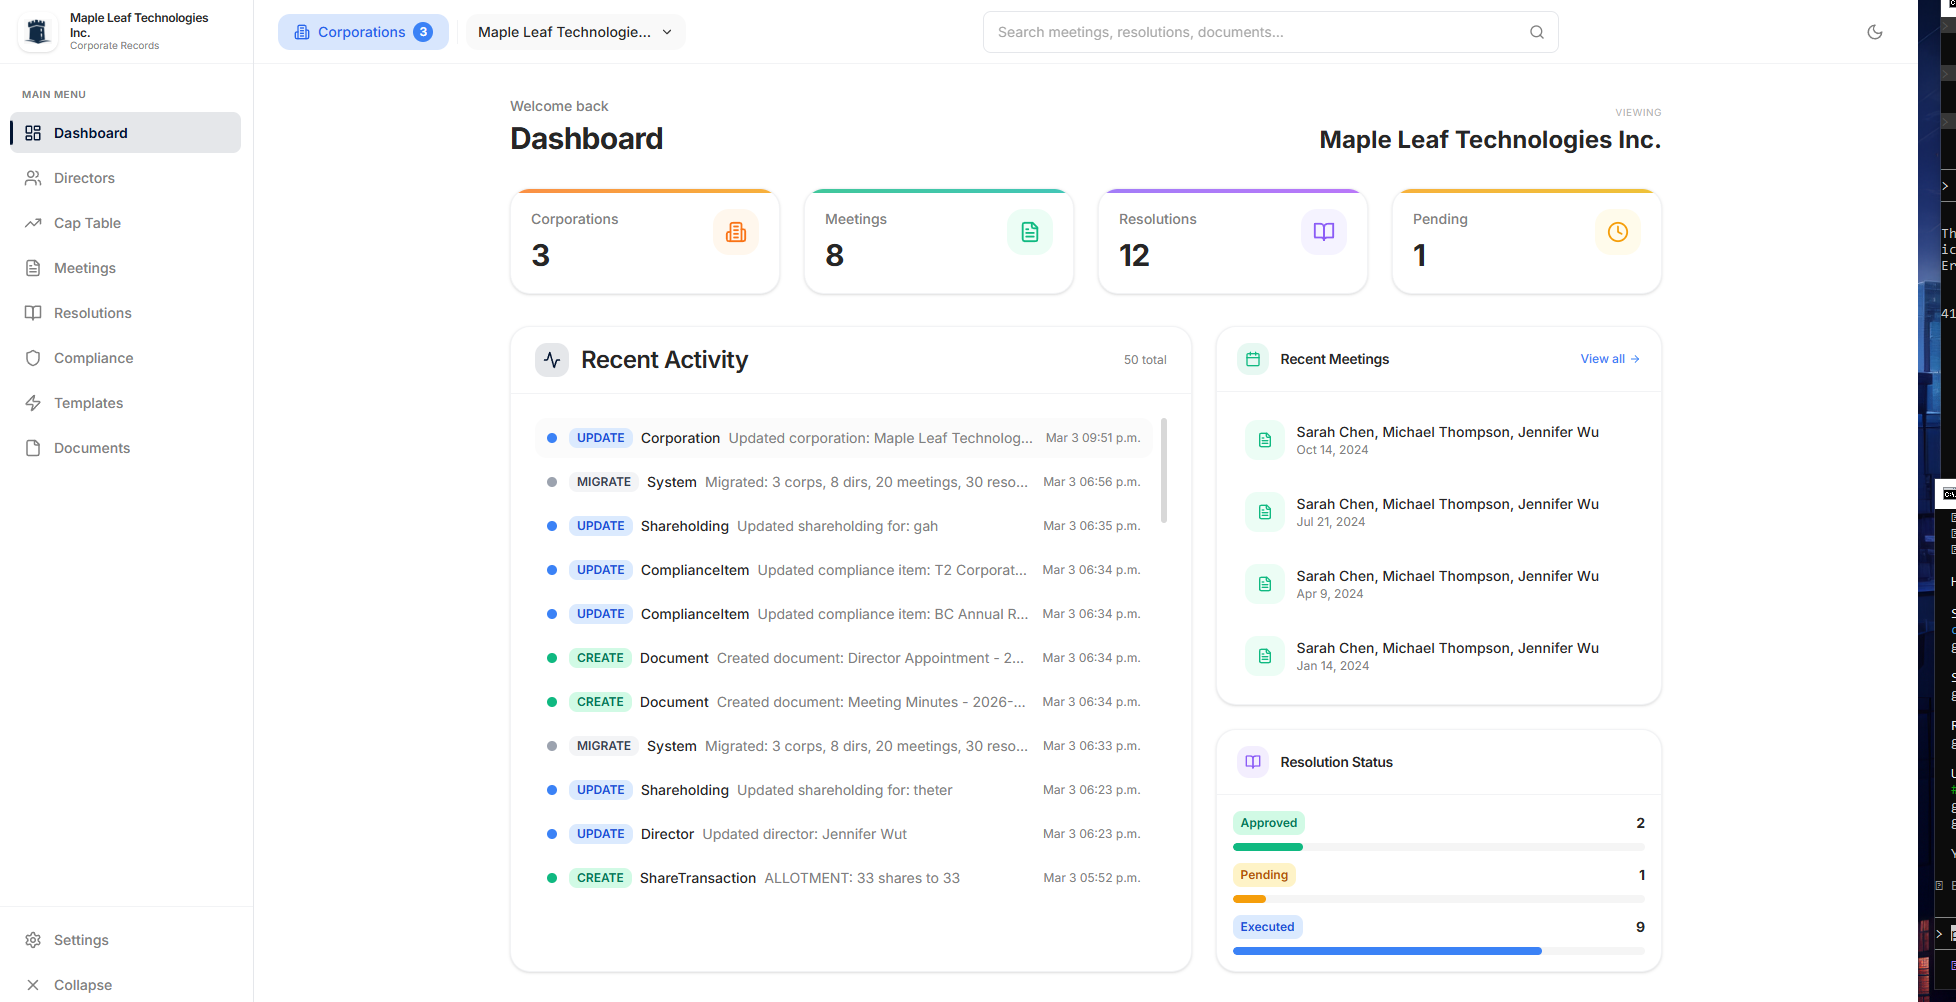
Task: Click the Resolutions book icon in sidebar
Action: (33, 313)
